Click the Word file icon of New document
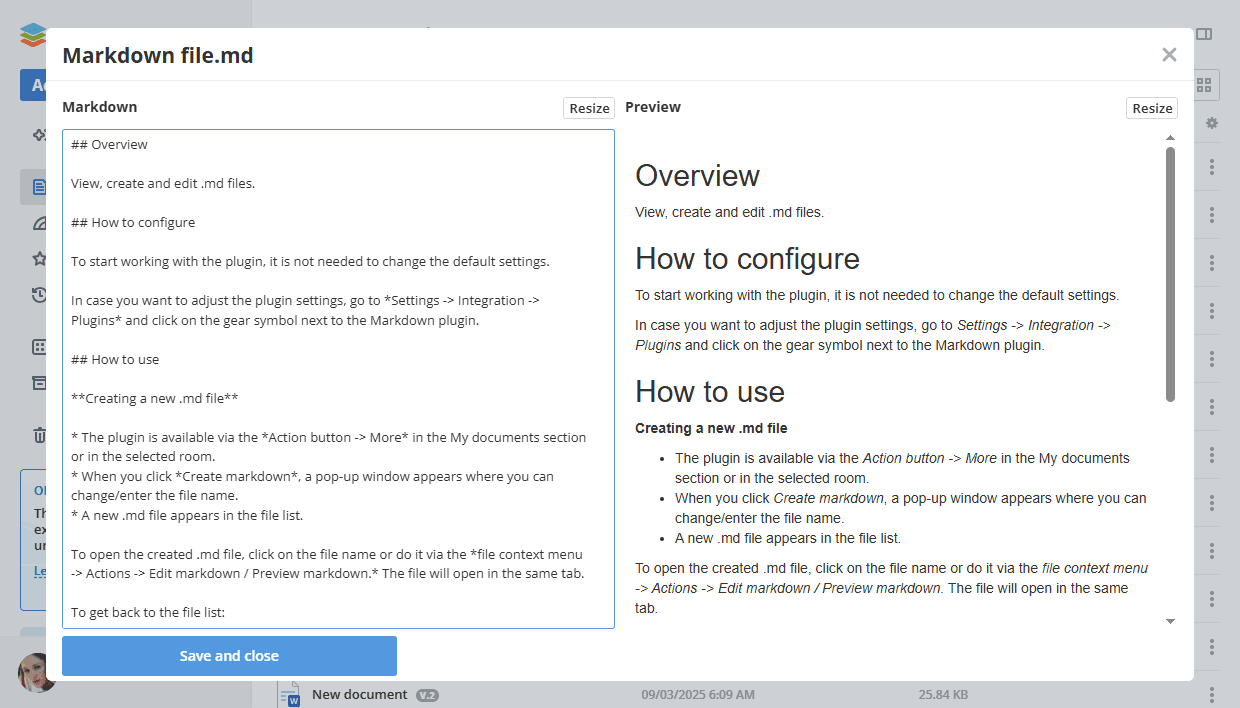 (290, 694)
